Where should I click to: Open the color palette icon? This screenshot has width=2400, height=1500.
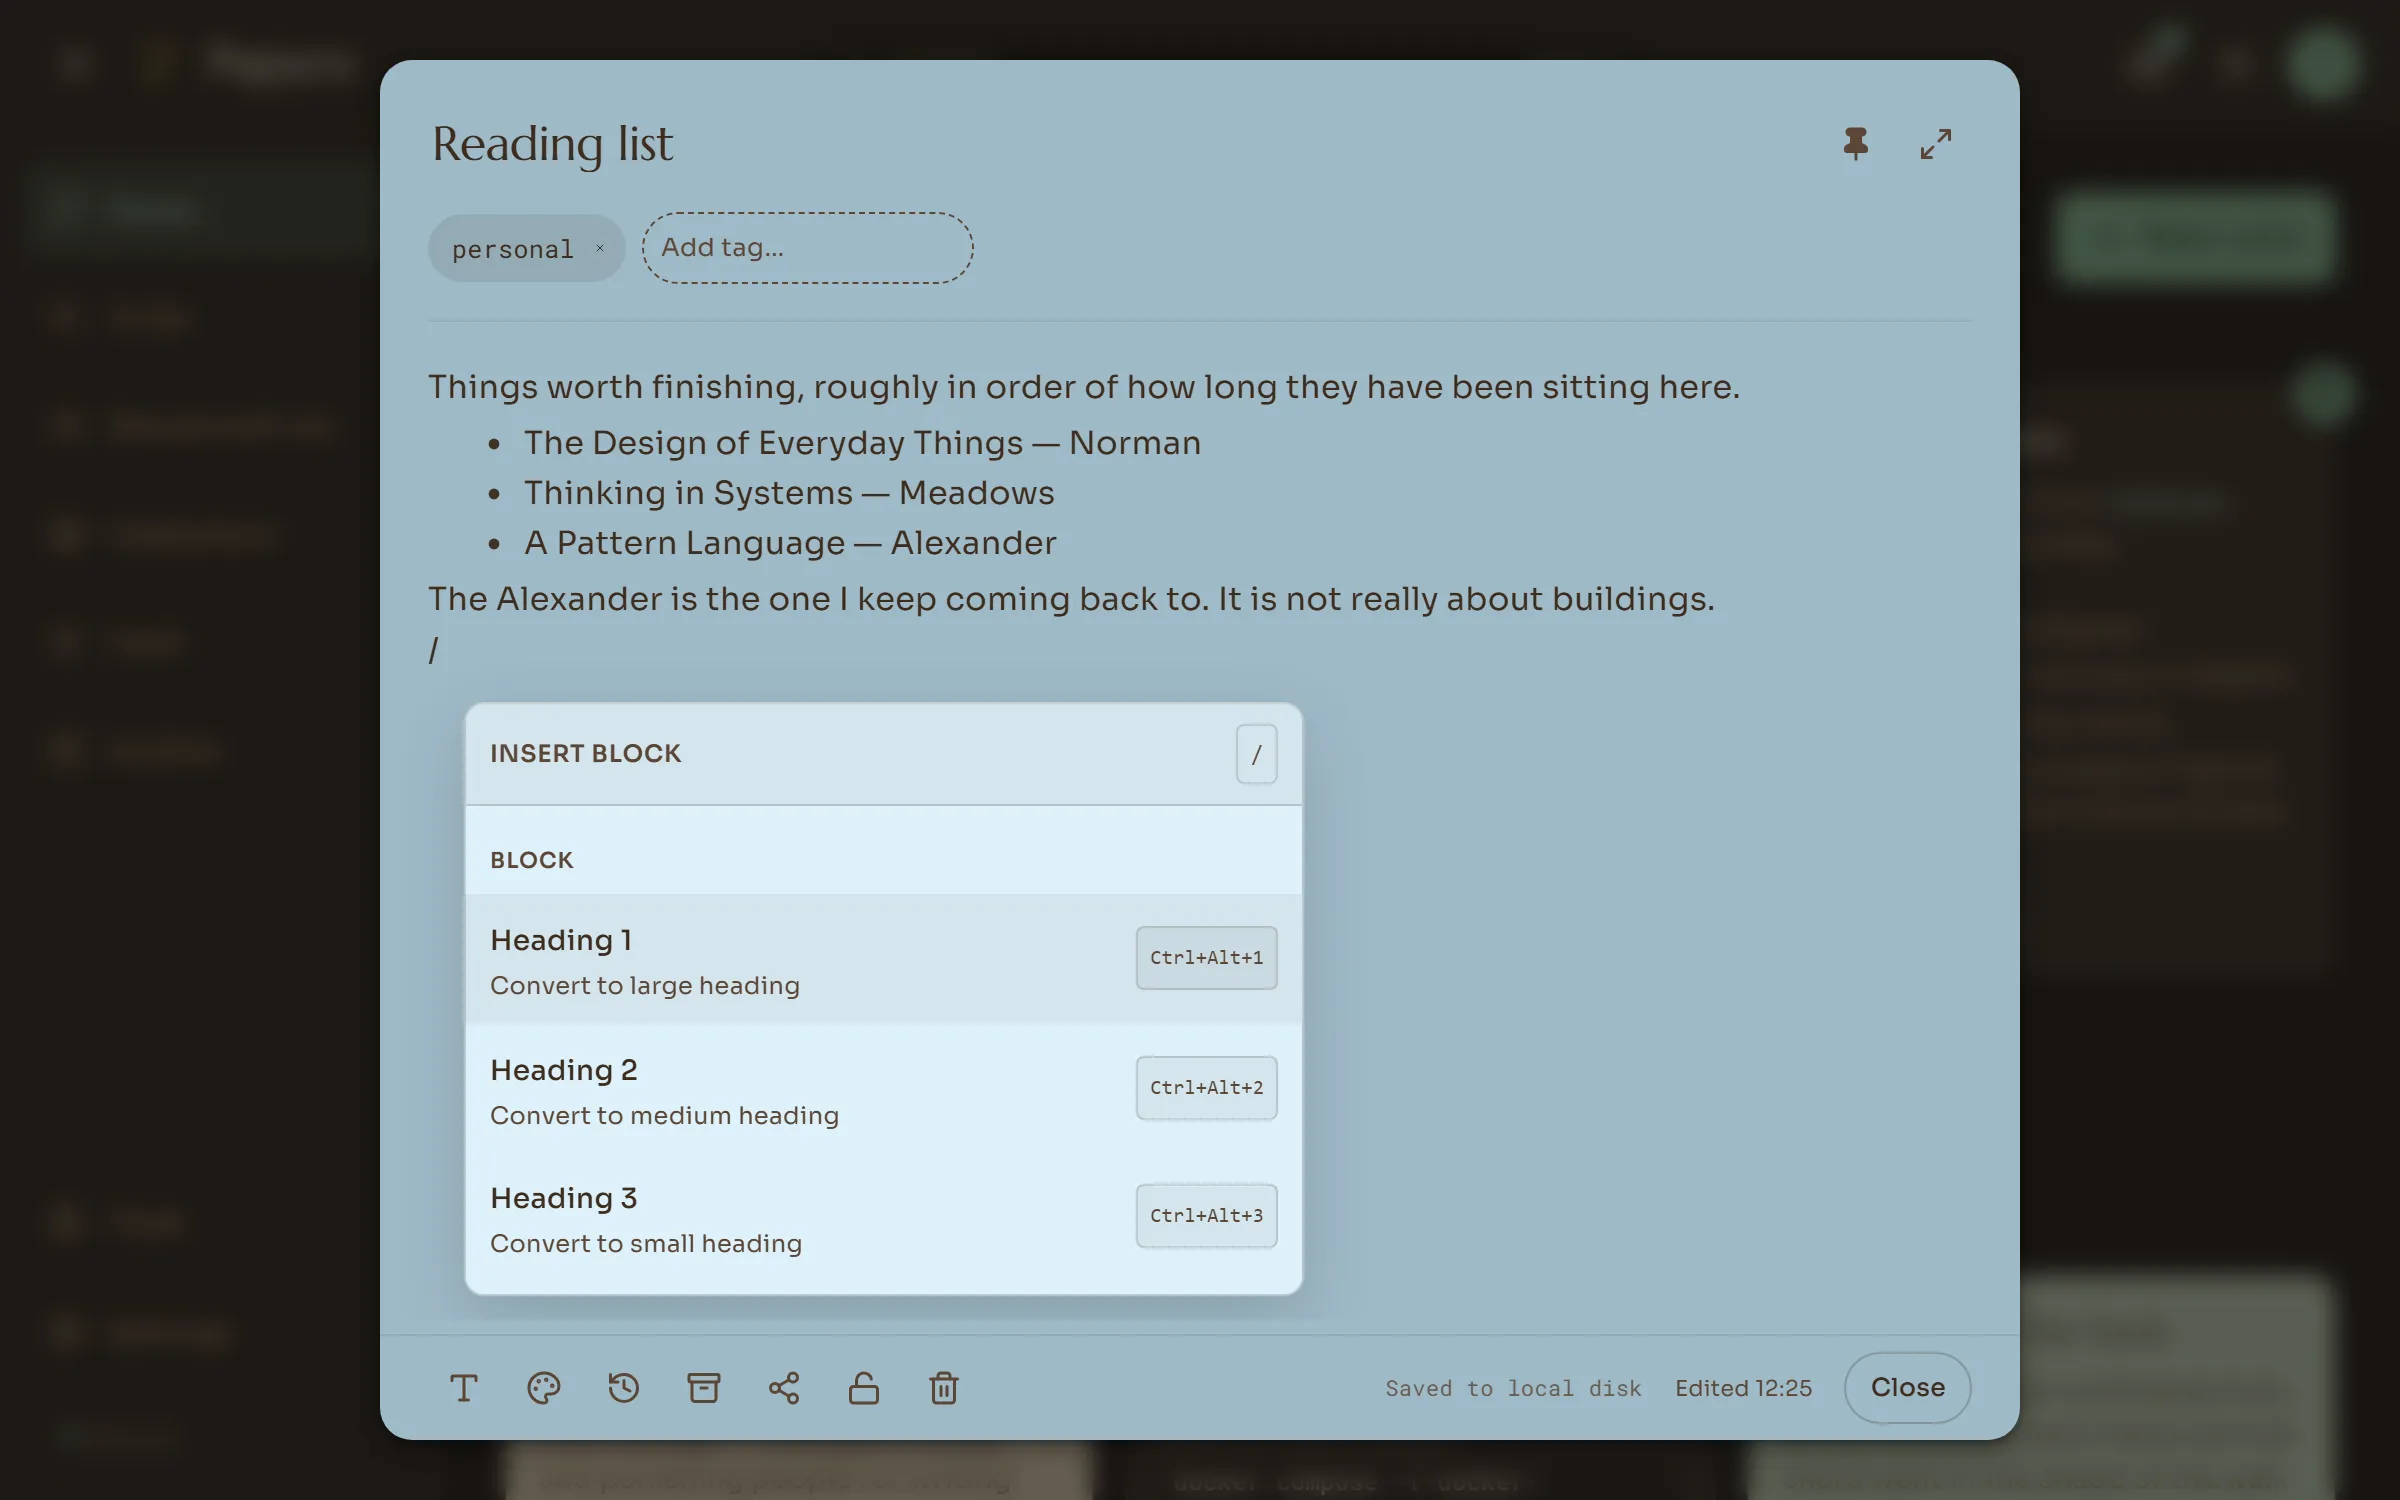[x=543, y=1388]
